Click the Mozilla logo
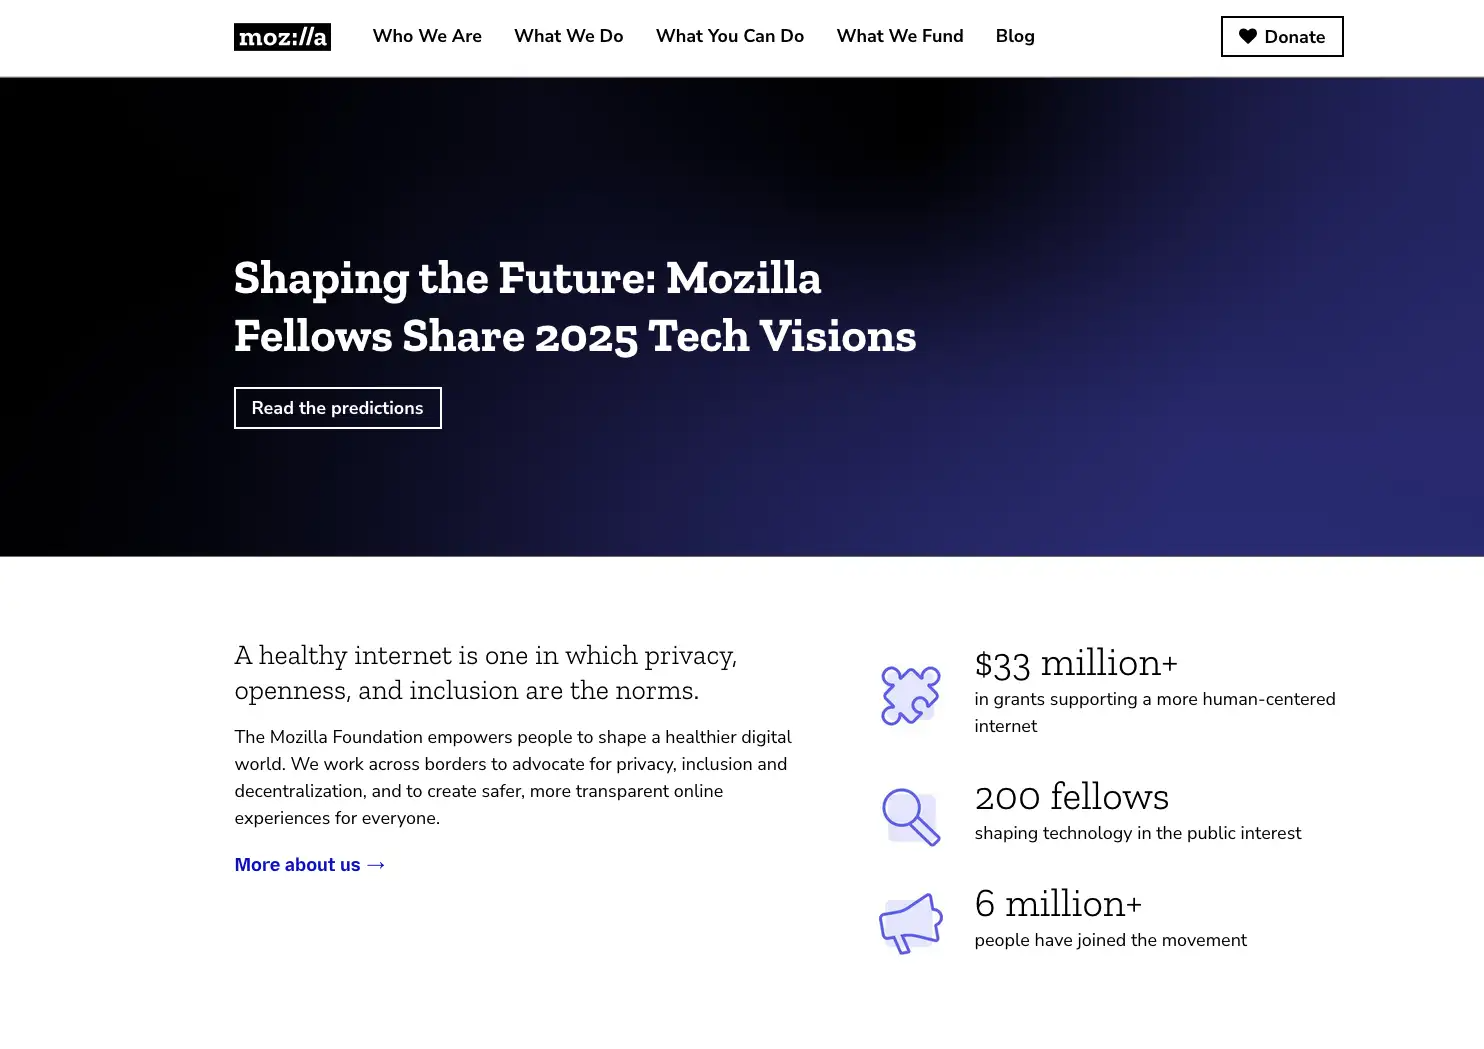 tap(282, 37)
